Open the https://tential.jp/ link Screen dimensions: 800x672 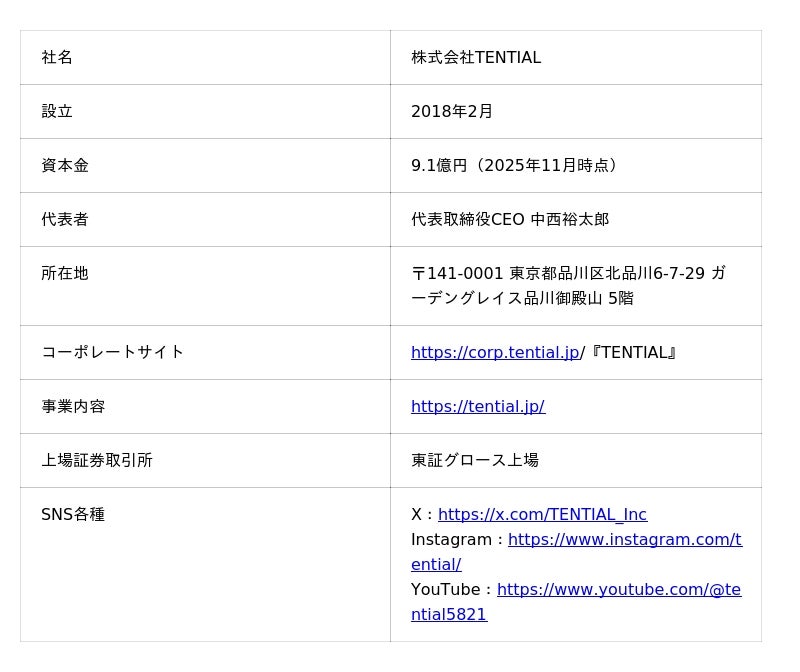(478, 406)
